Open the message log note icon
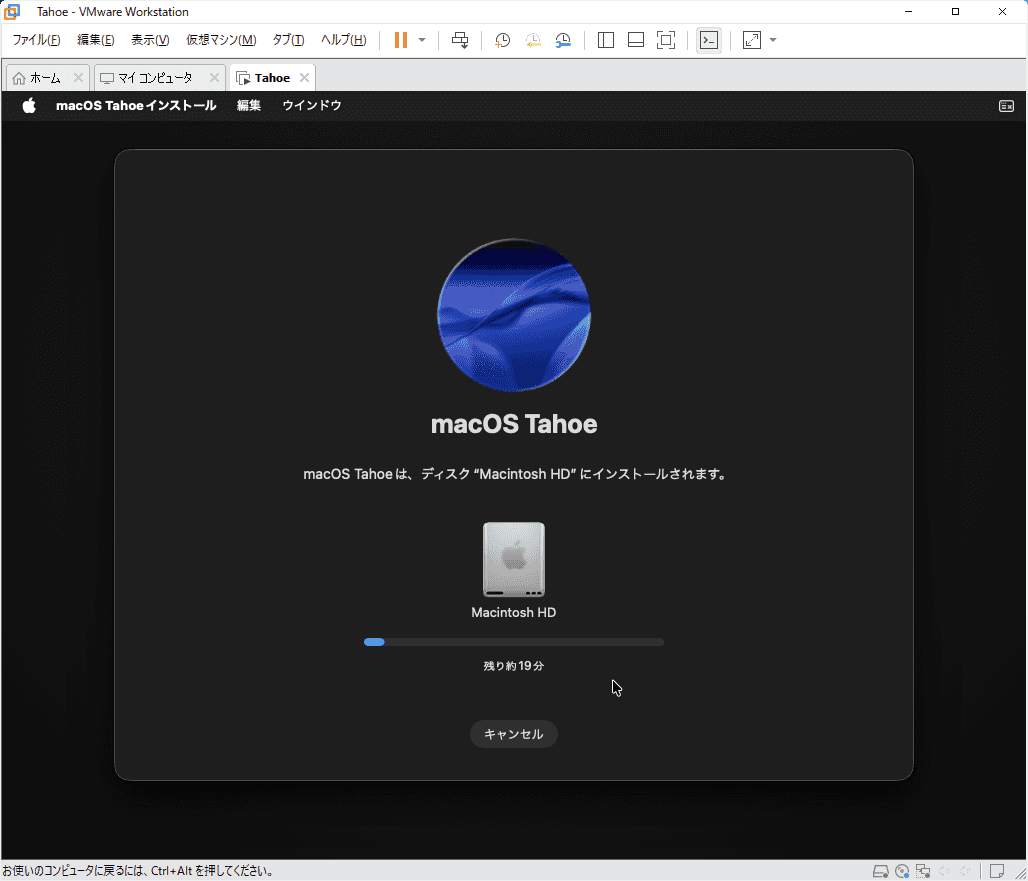Screen dimensions: 1028x881 (997, 870)
